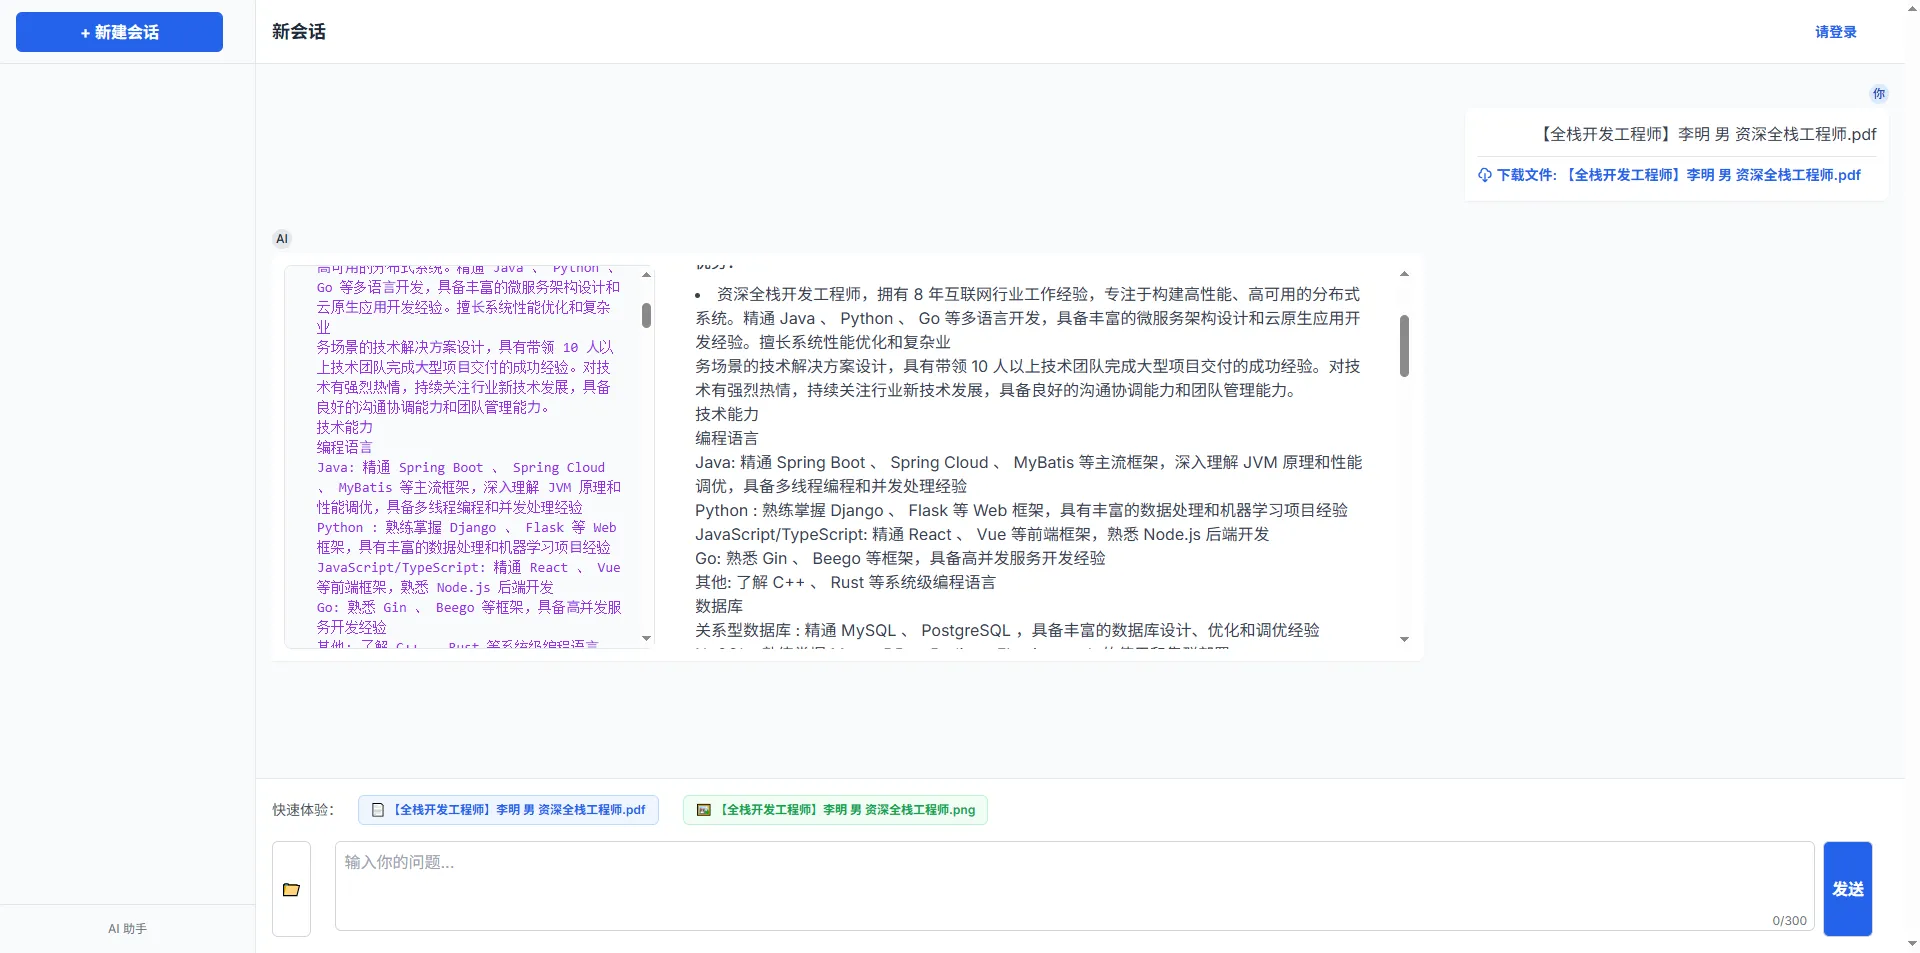Click the JavaScript/TypeScript line in right pane
This screenshot has width=1920, height=953.
(x=982, y=534)
